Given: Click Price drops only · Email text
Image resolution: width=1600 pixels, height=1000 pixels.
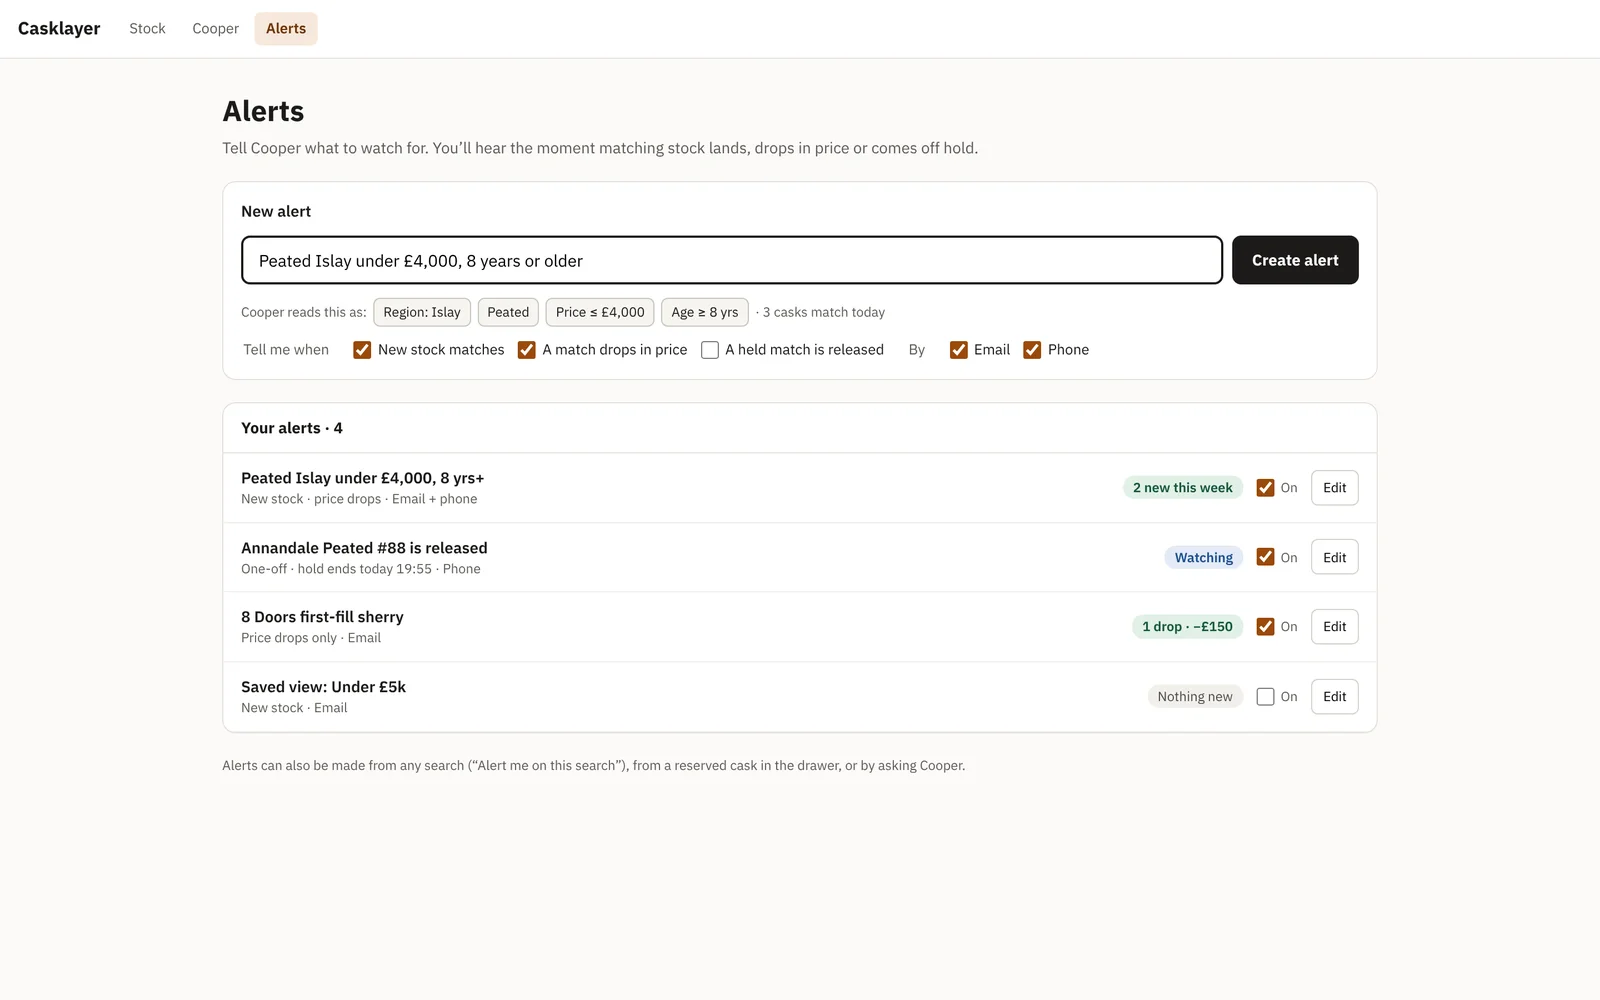Looking at the screenshot, I should coord(311,638).
